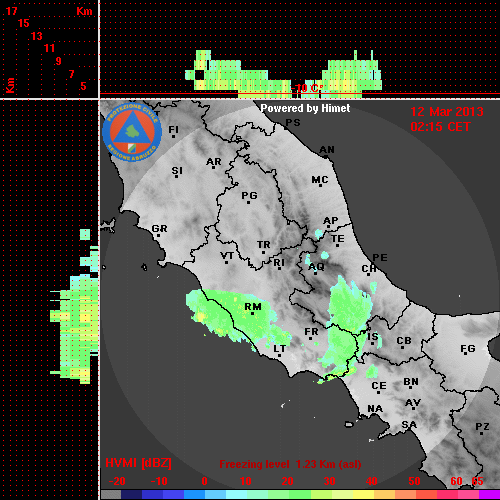Click the PE (Pescara) city label
The height and width of the screenshot is (500, 500).
click(380, 257)
